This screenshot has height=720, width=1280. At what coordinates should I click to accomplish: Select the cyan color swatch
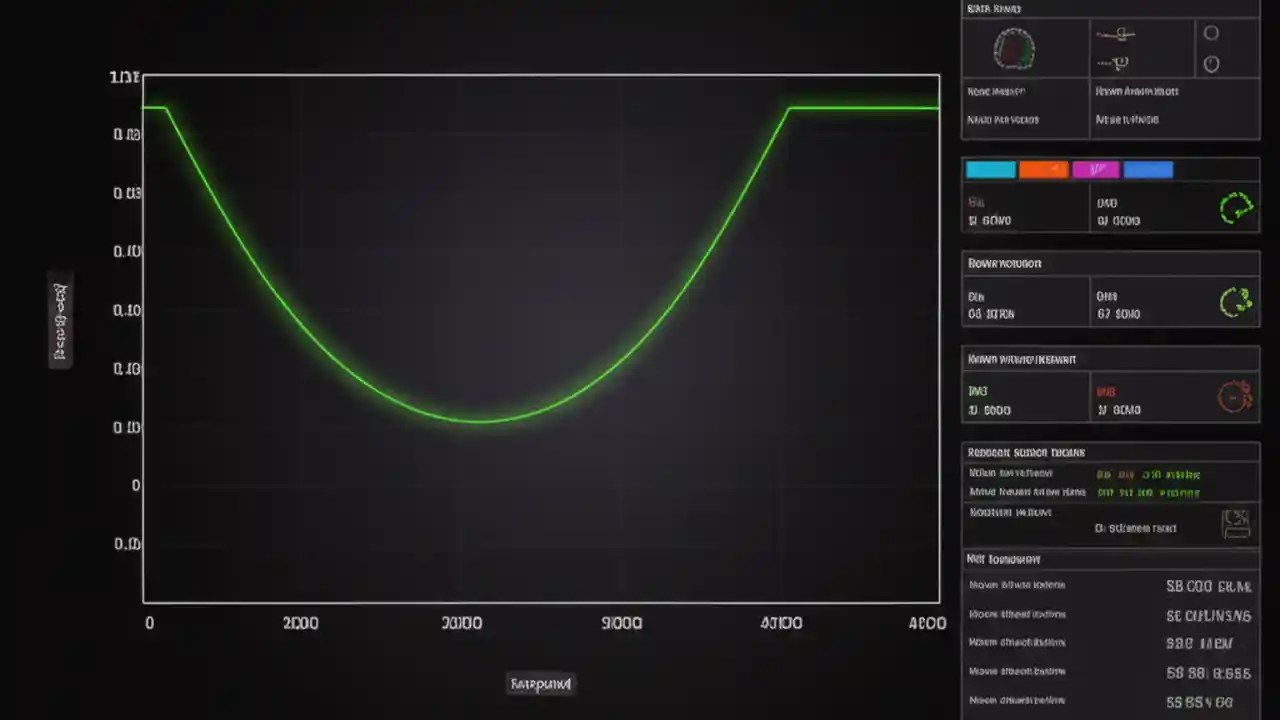pos(990,169)
